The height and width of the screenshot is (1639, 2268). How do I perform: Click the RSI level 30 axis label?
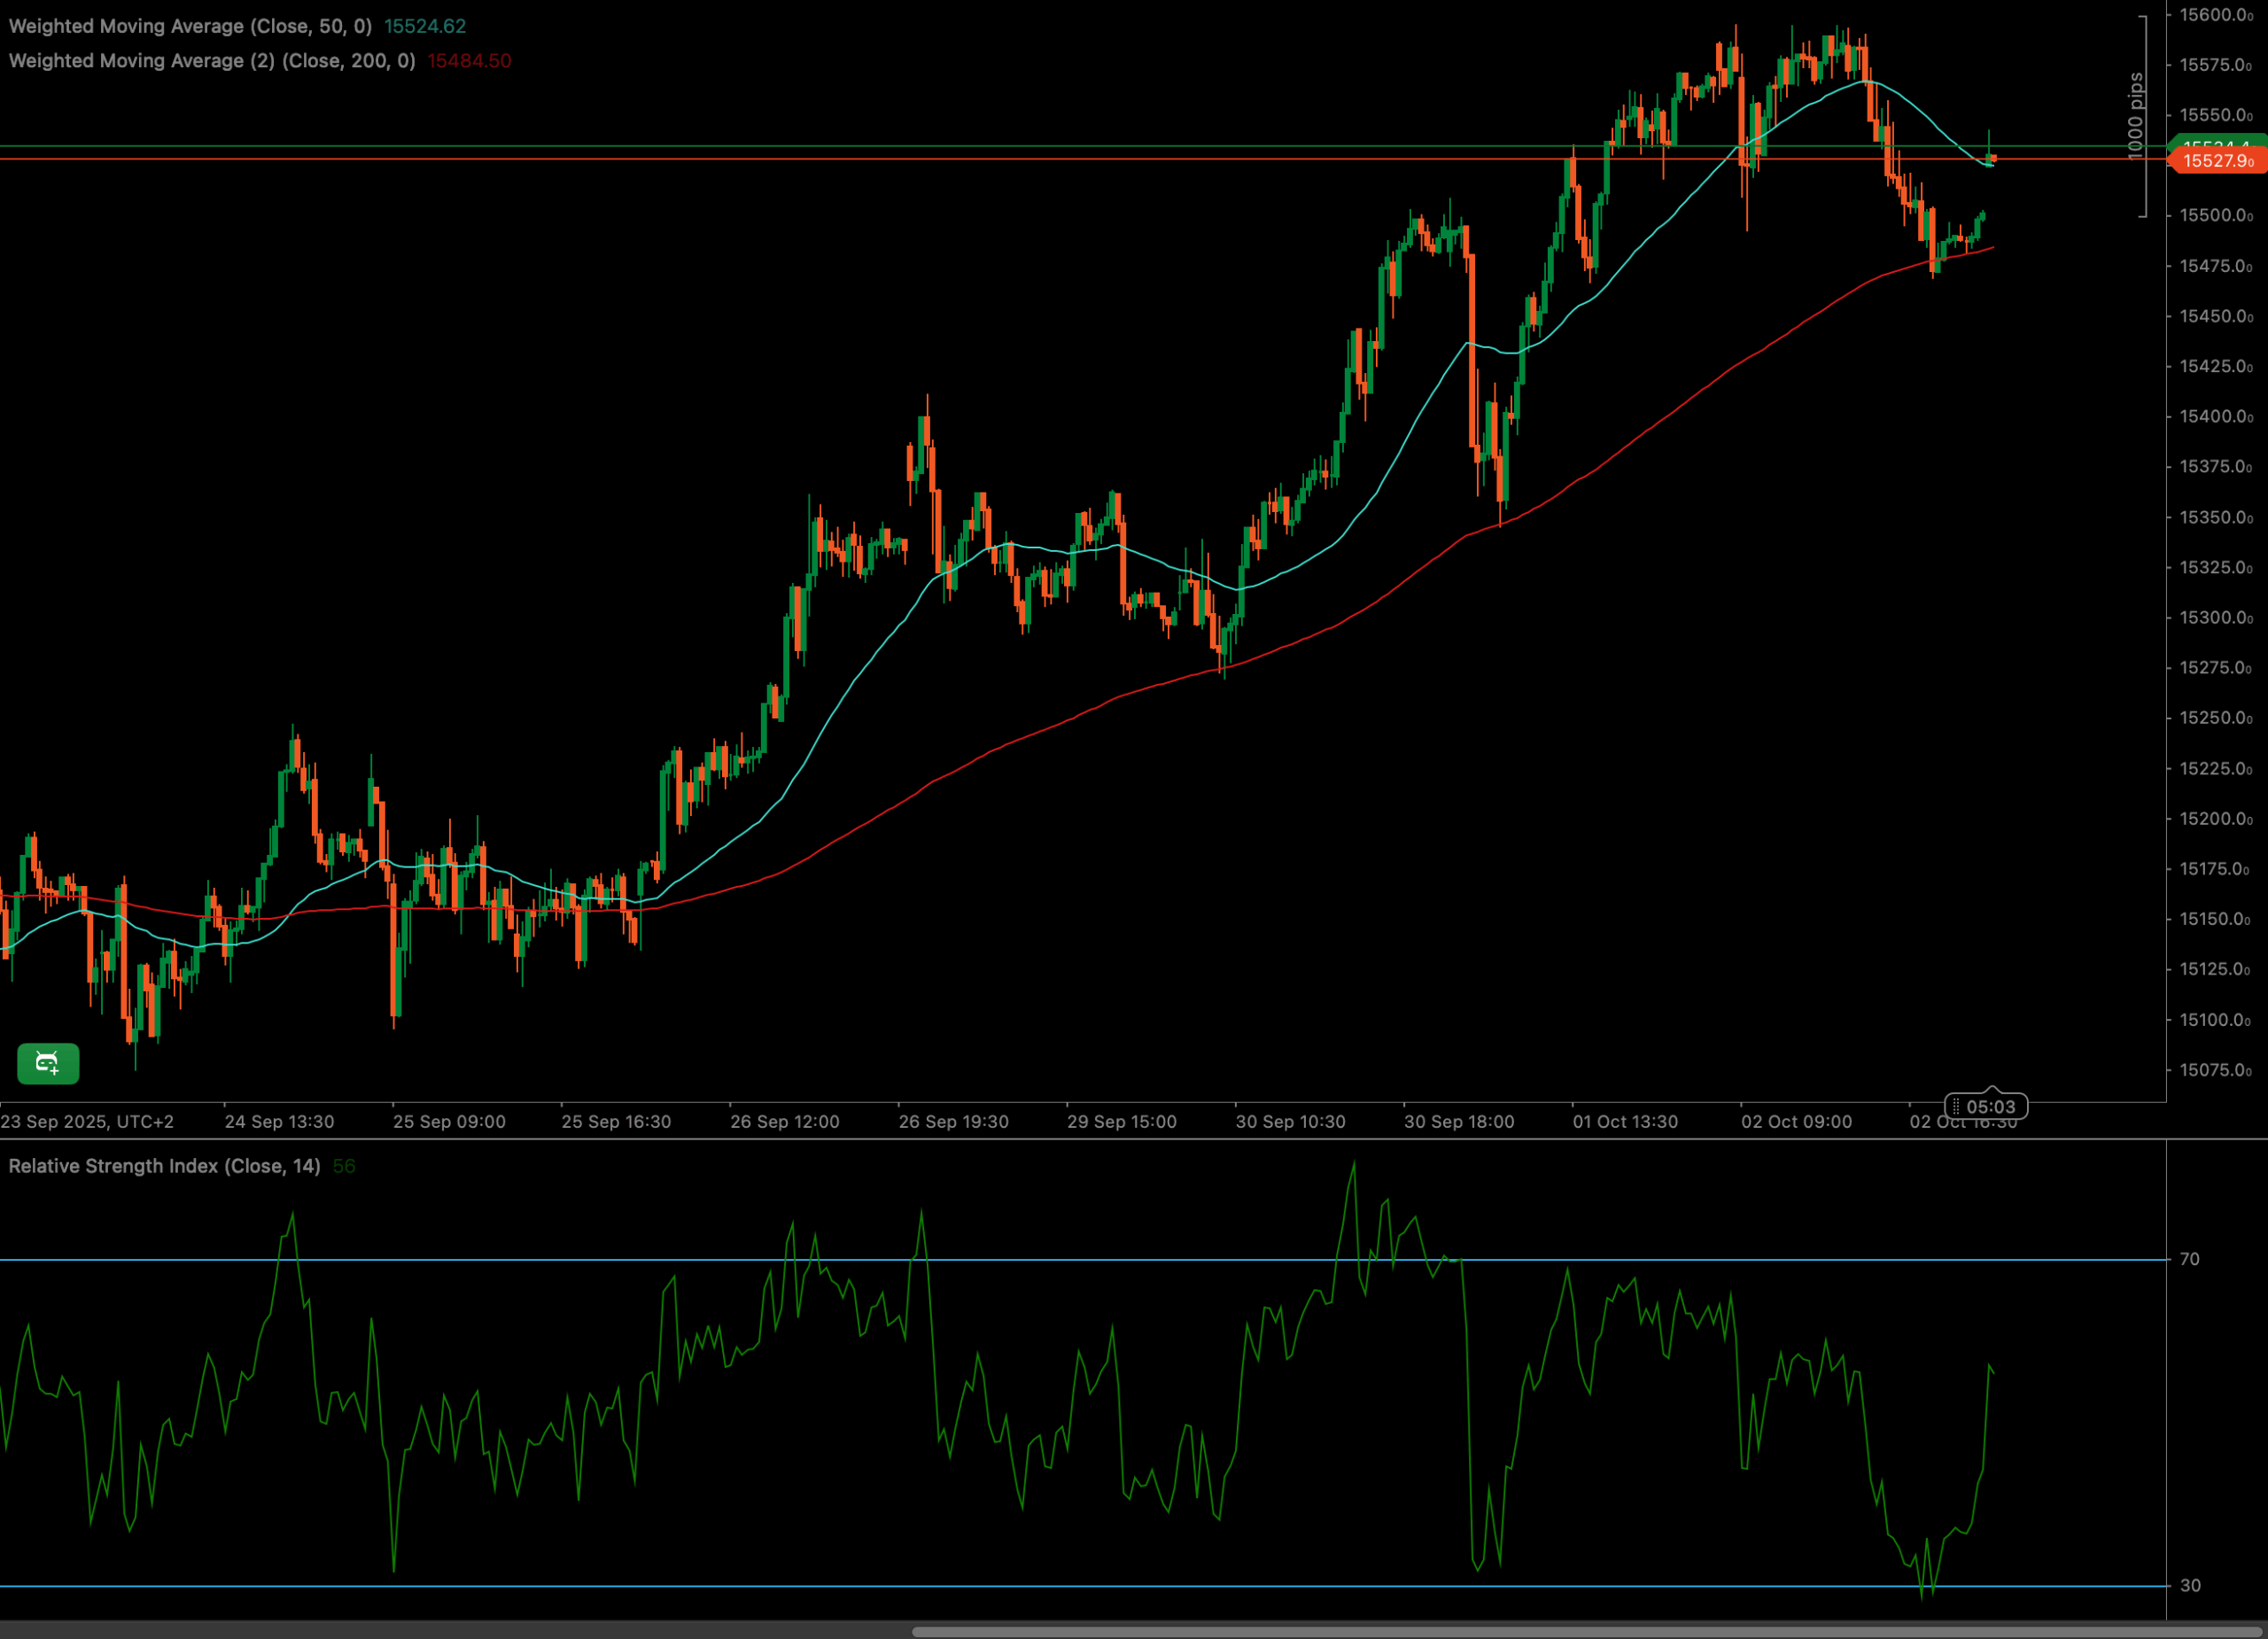point(2190,1585)
